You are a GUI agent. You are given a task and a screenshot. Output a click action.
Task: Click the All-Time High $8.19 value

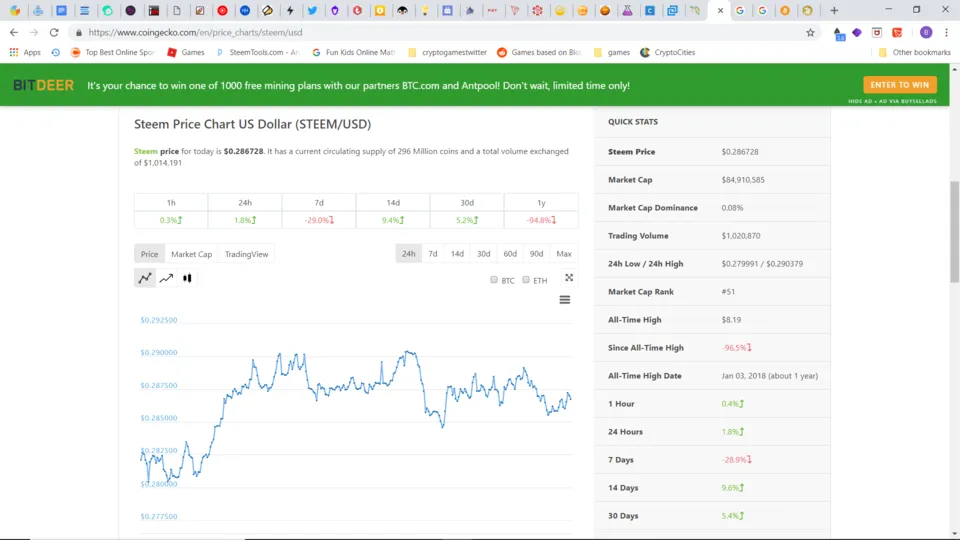[731, 320]
